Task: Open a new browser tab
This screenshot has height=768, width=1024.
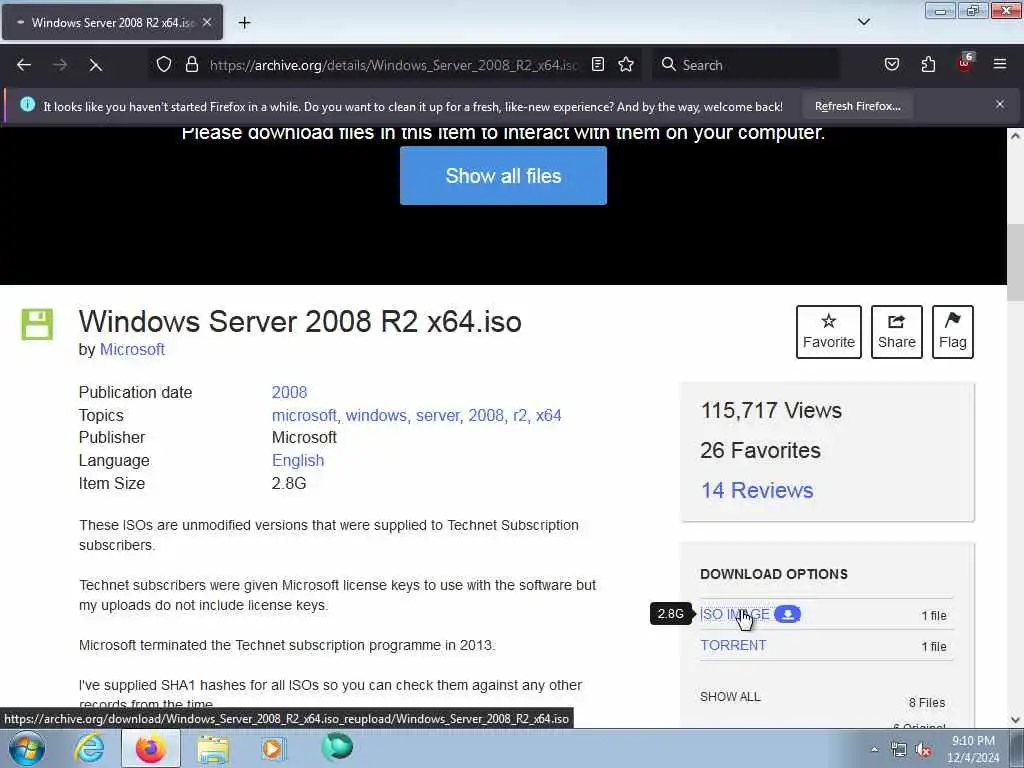Action: (244, 23)
